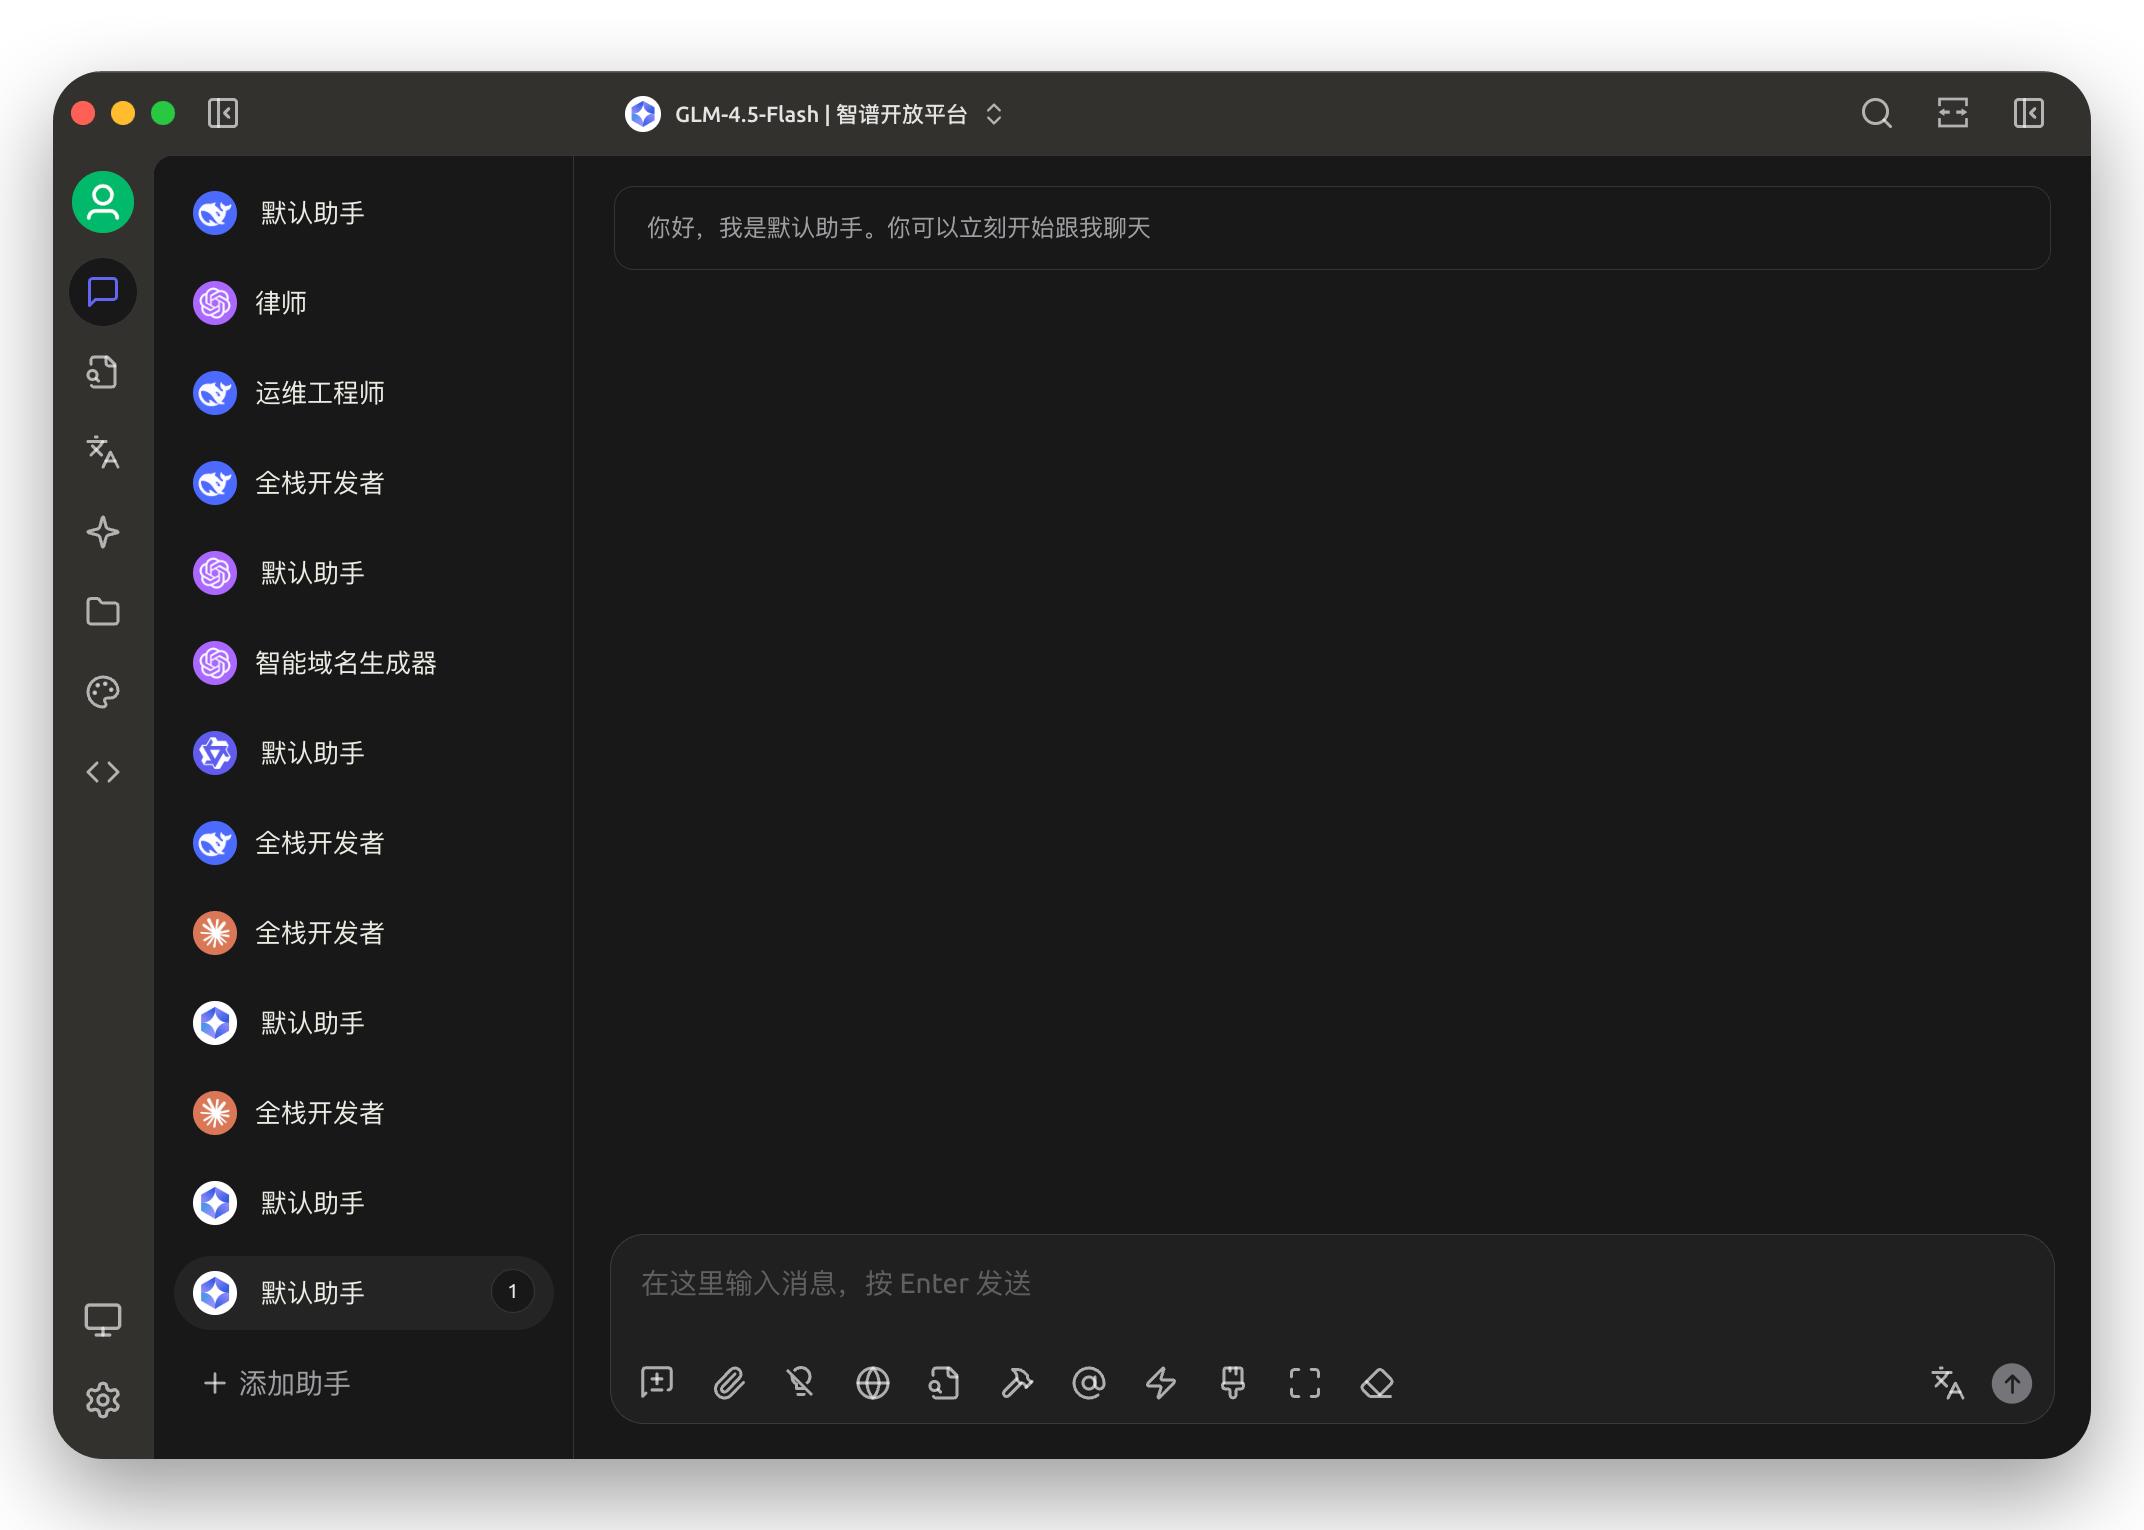Mention a model with the @ icon
The width and height of the screenshot is (2144, 1530).
coord(1089,1383)
